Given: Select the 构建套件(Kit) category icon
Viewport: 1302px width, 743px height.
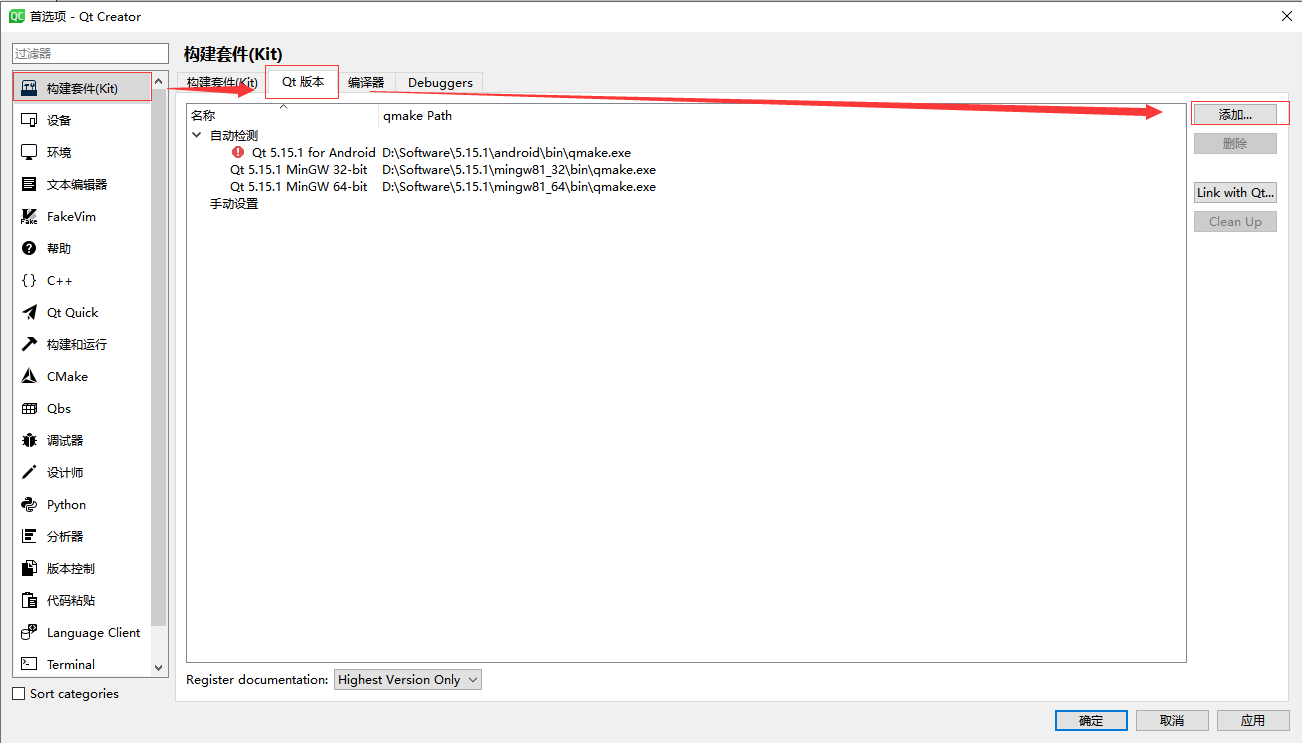Looking at the screenshot, I should [29, 88].
